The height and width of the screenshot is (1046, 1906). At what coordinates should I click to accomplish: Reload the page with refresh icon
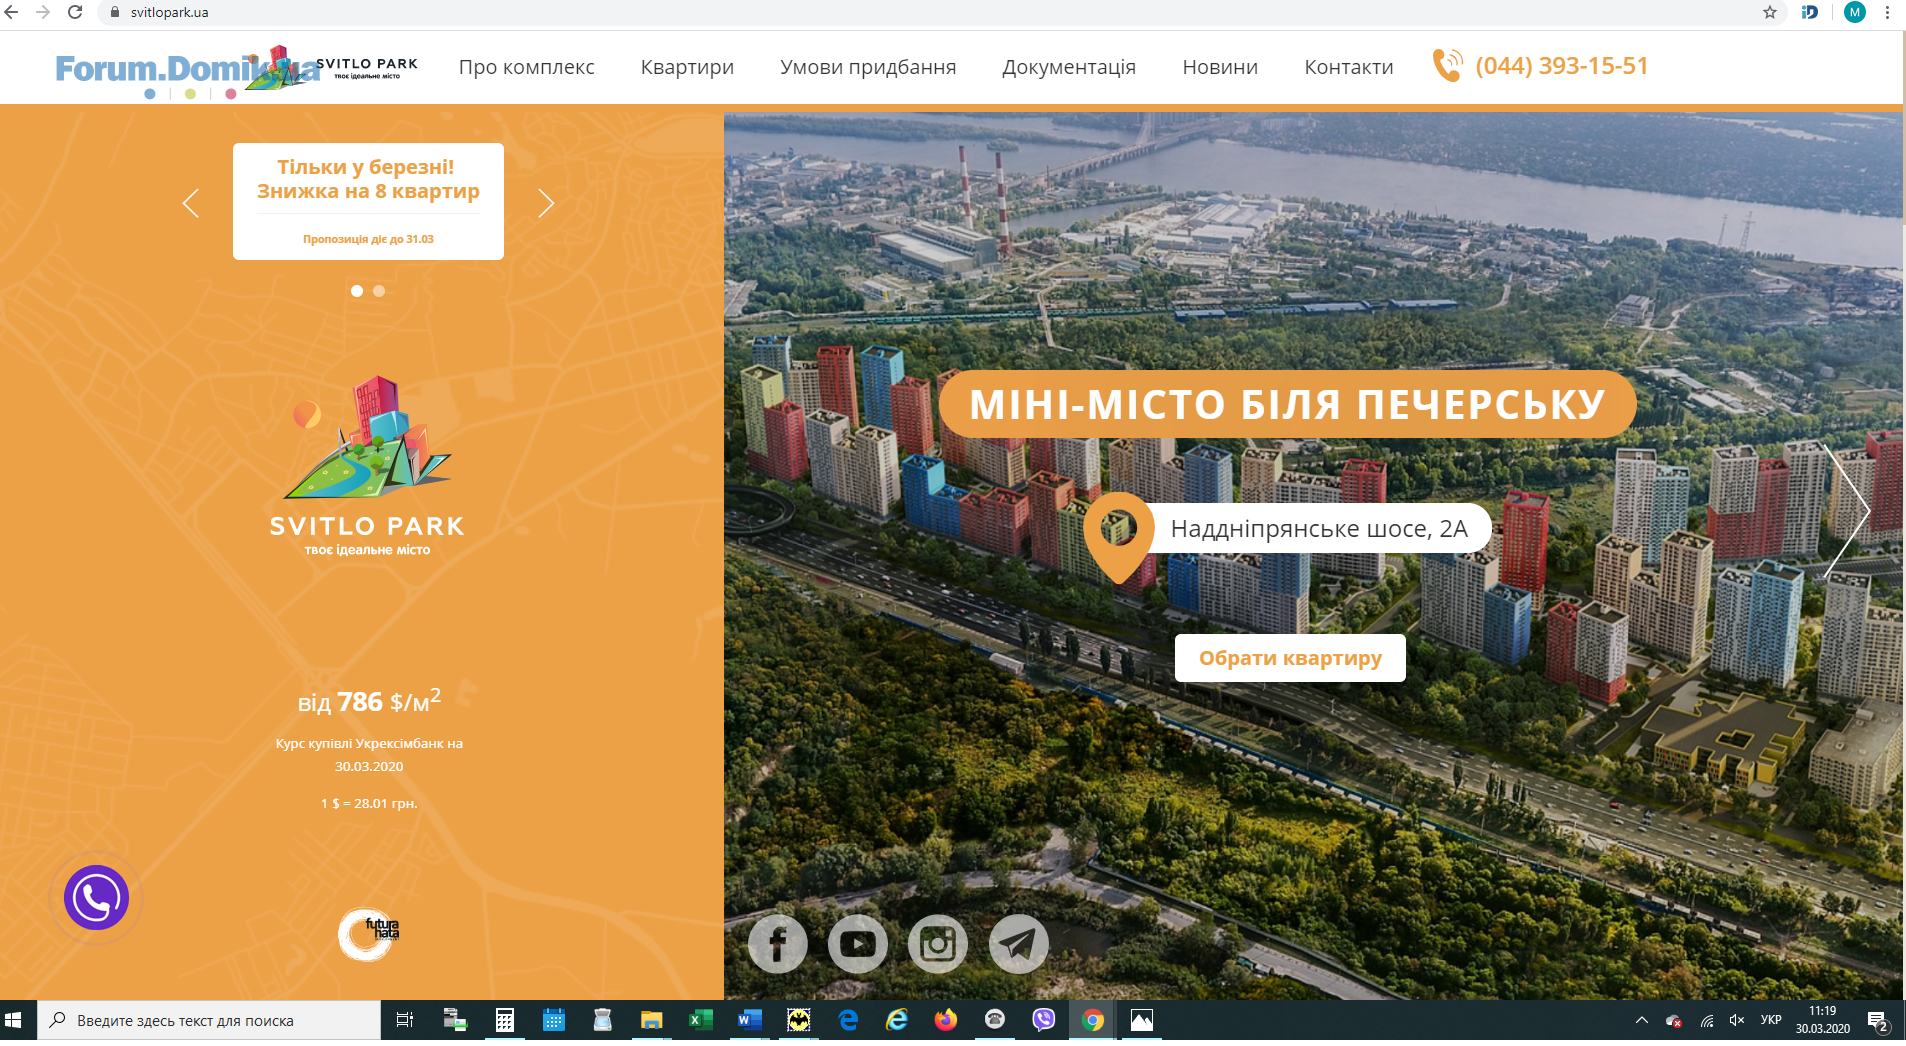pos(75,12)
